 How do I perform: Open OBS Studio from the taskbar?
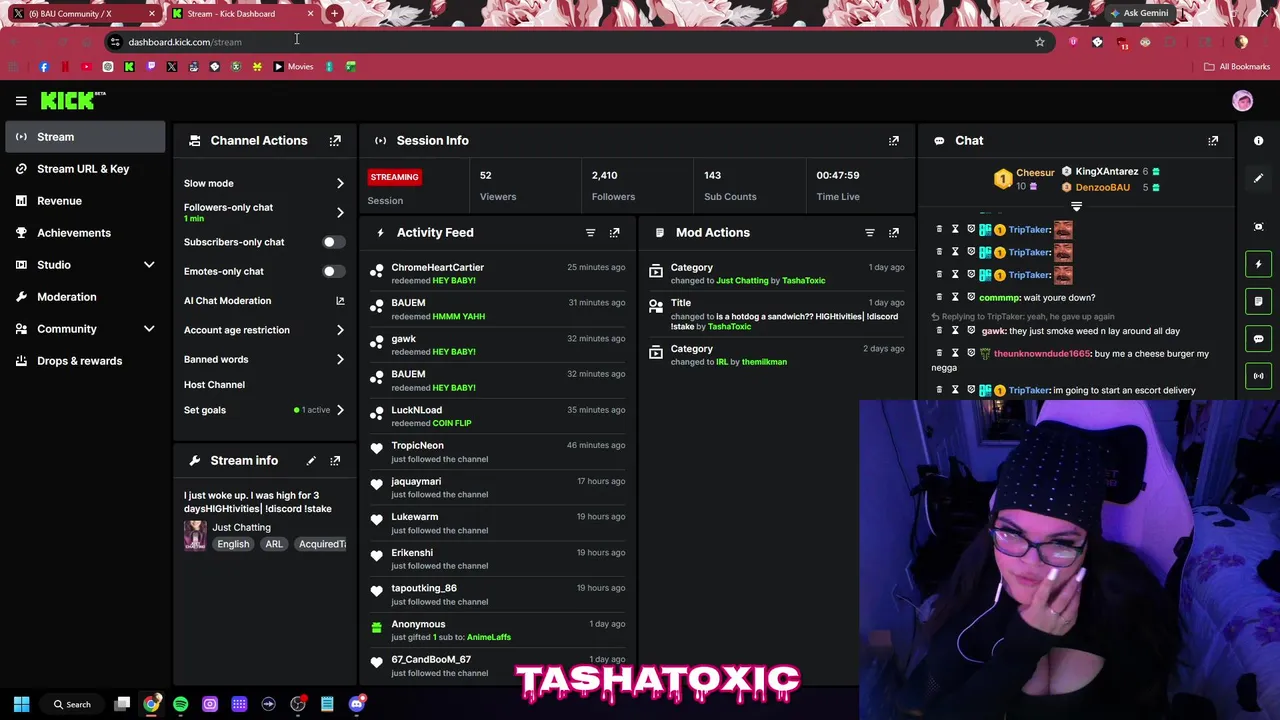click(x=298, y=704)
